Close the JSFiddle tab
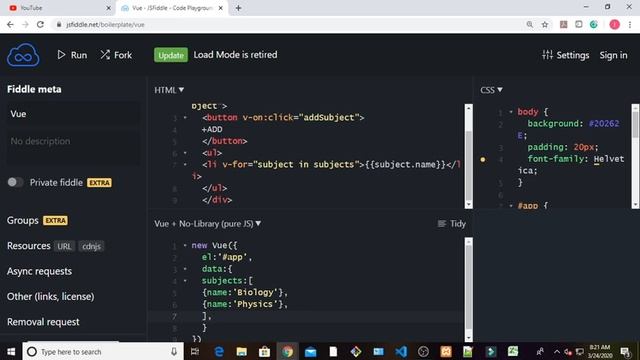This screenshot has height=360, width=640. click(220, 8)
